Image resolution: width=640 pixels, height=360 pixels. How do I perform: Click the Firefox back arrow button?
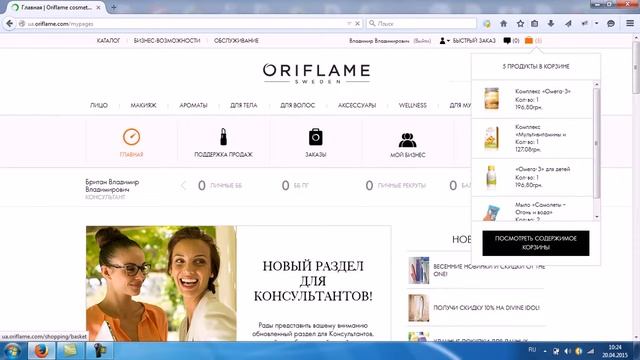tap(9, 24)
